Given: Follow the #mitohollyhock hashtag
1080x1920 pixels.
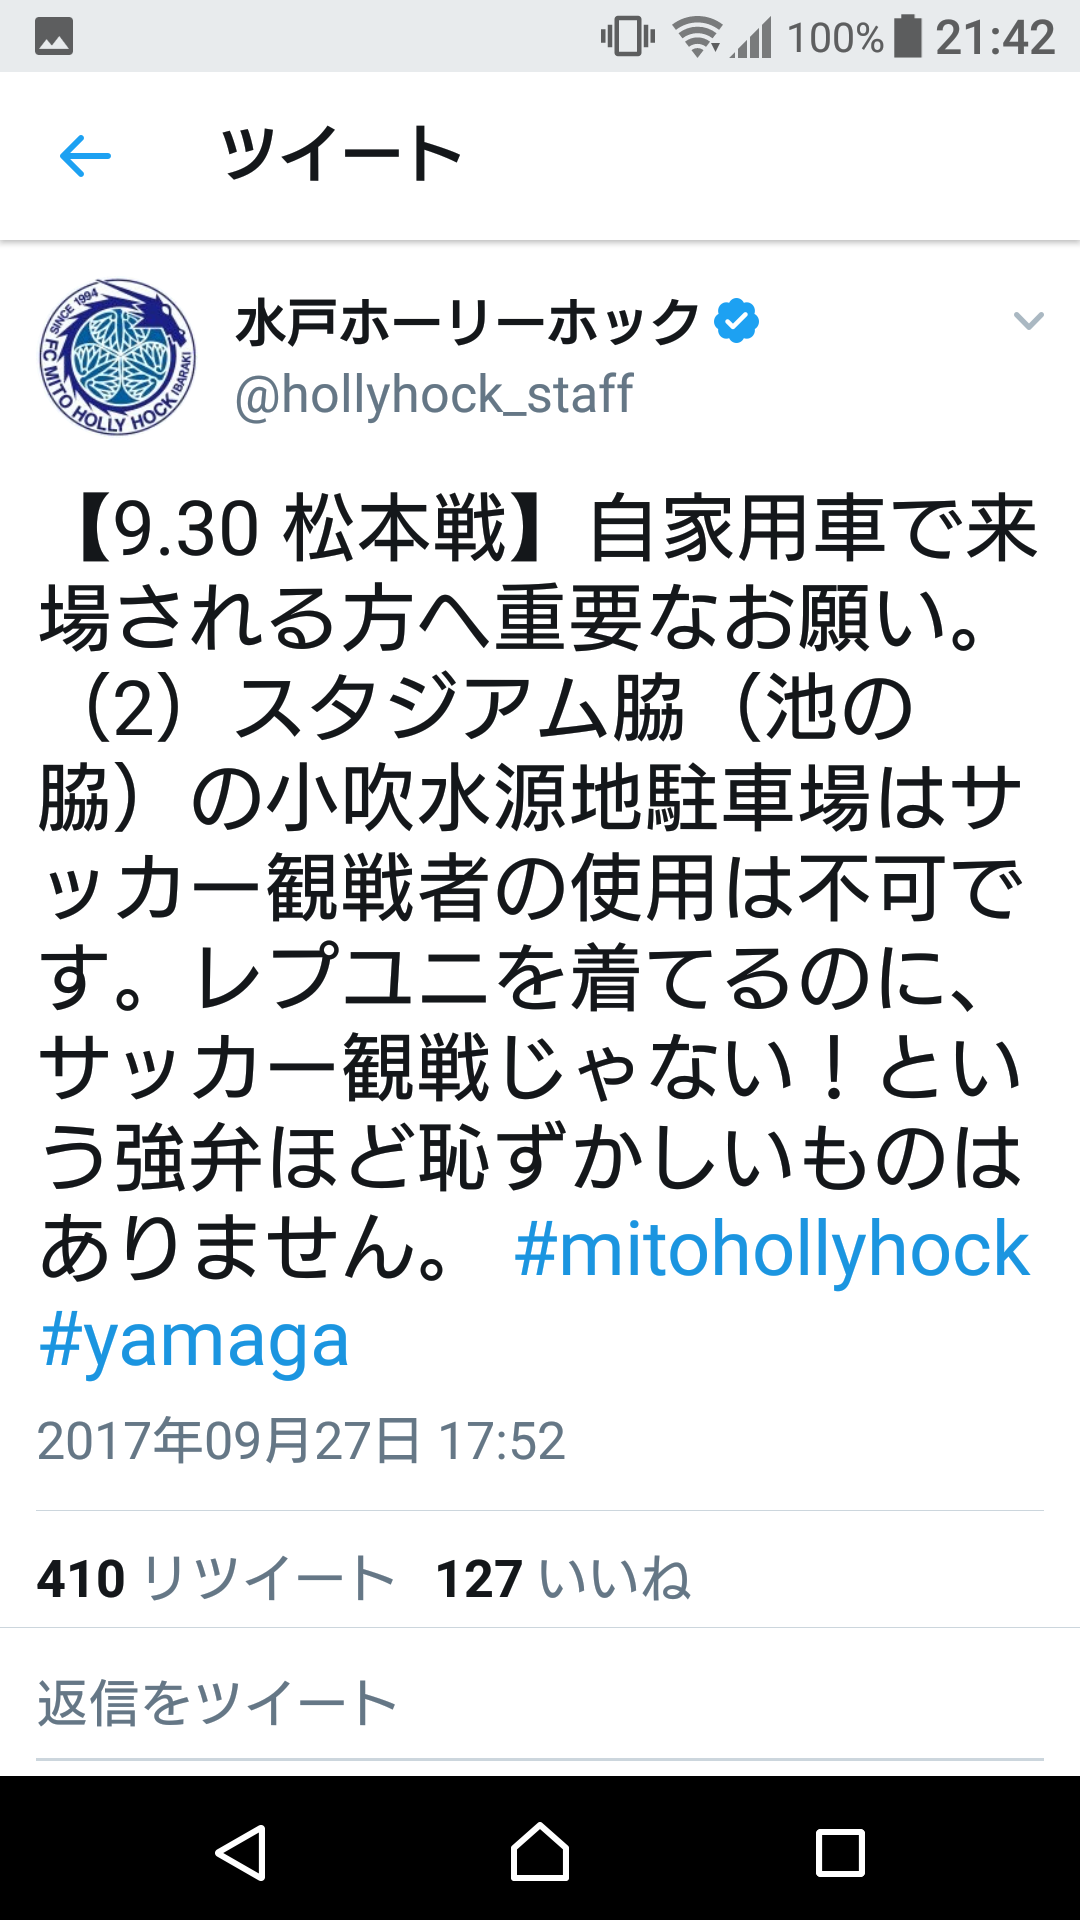Looking at the screenshot, I should pyautogui.click(x=771, y=1250).
